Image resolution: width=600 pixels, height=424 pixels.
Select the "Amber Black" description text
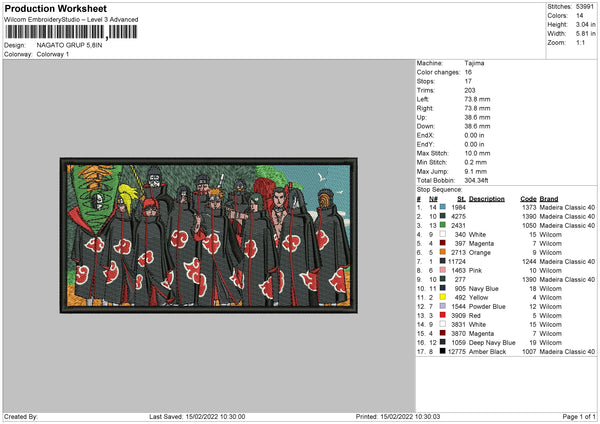[x=488, y=352]
